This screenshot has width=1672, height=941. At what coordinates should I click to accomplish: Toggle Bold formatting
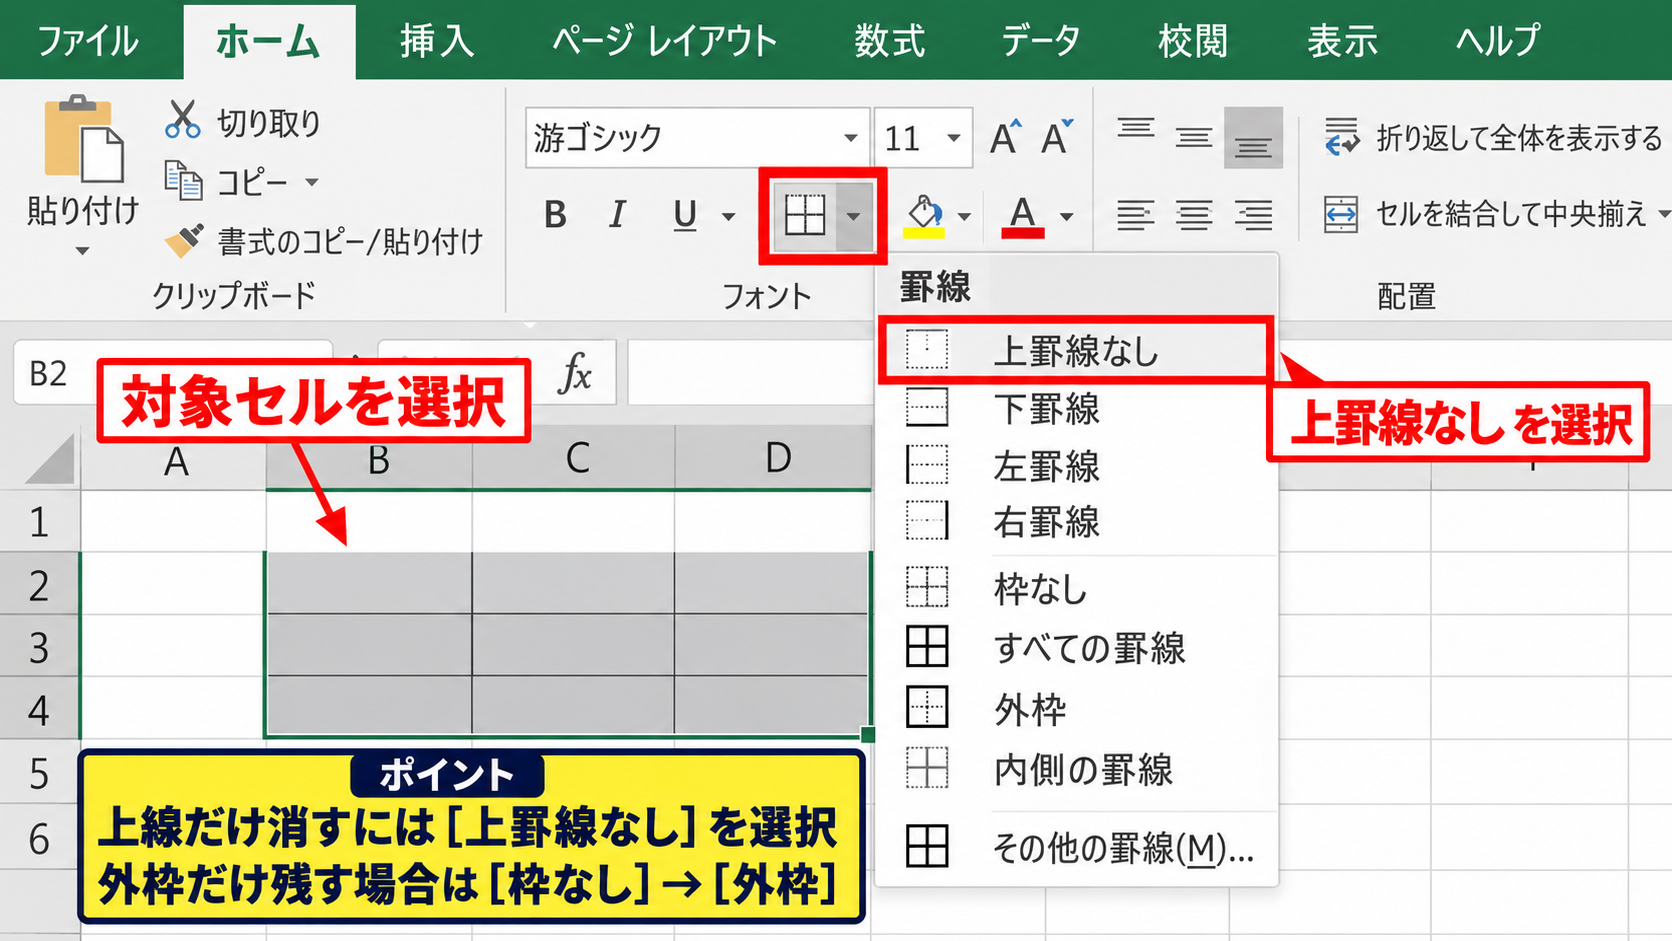click(x=555, y=215)
